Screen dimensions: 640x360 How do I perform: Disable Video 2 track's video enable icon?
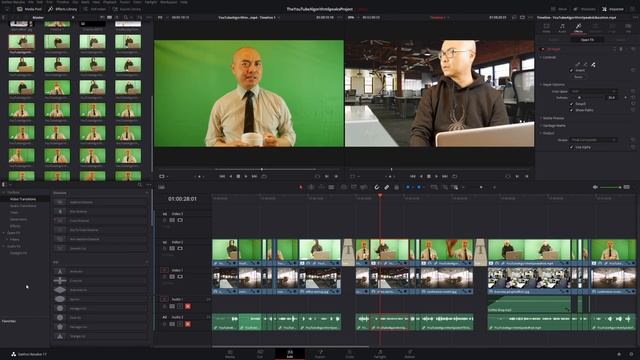180,248
